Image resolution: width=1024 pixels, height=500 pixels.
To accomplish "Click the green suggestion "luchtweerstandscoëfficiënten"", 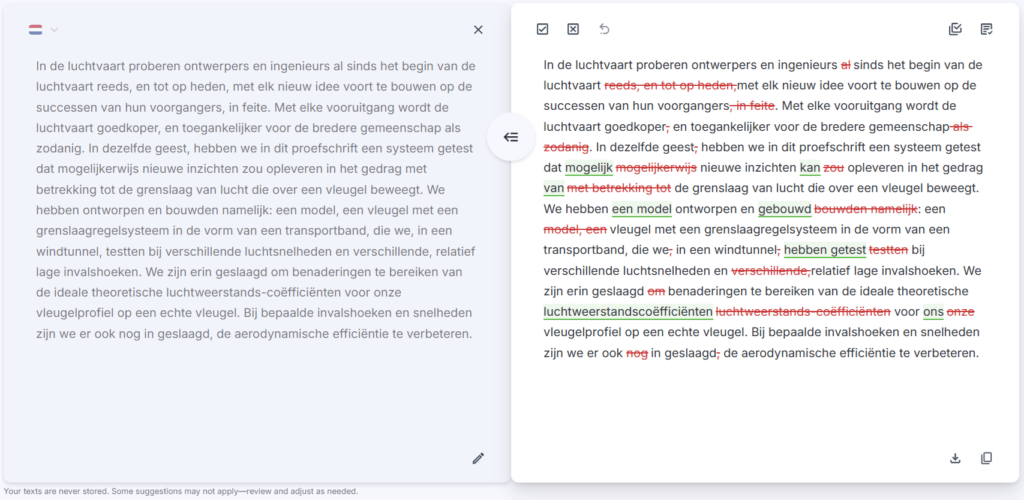I will tap(627, 312).
